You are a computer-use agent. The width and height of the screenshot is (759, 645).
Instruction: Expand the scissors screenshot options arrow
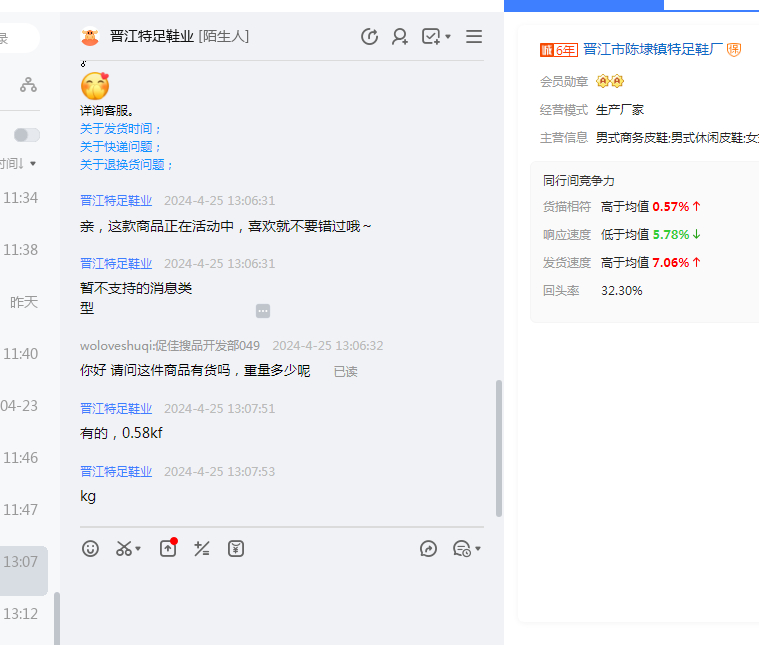pos(138,549)
